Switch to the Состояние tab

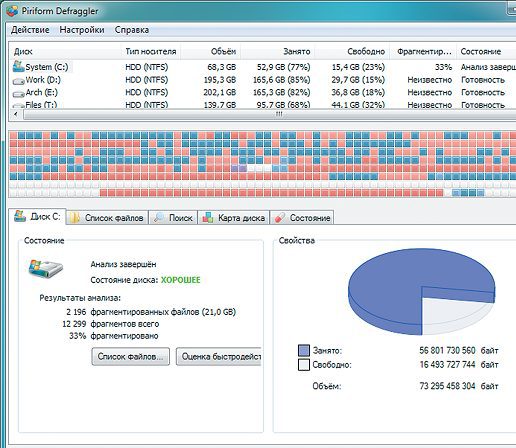coord(301,218)
